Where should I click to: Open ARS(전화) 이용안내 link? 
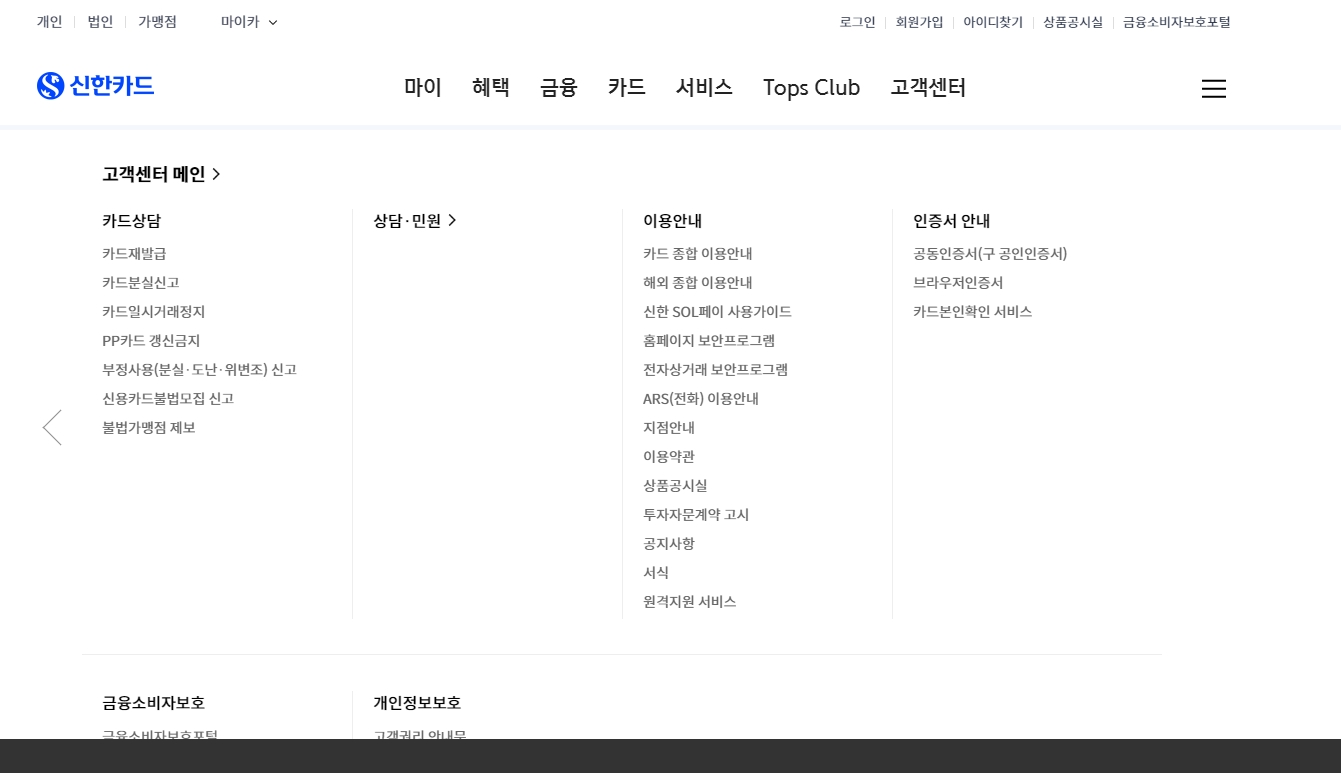tap(701, 399)
